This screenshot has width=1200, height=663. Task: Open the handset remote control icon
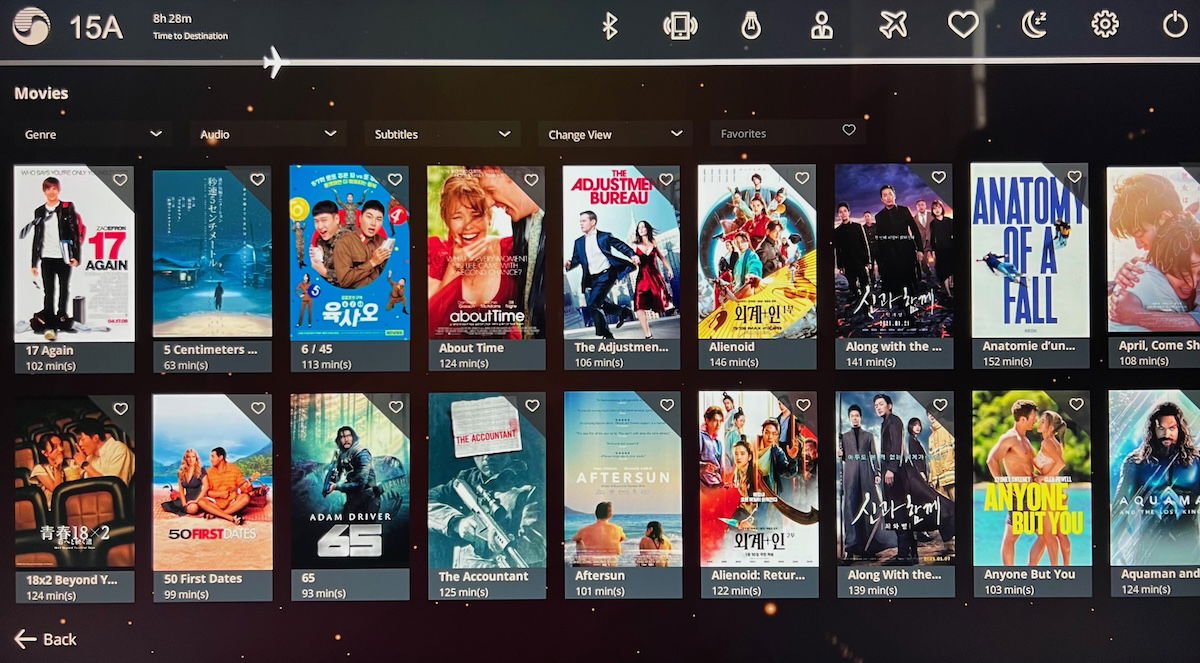pyautogui.click(x=680, y=25)
